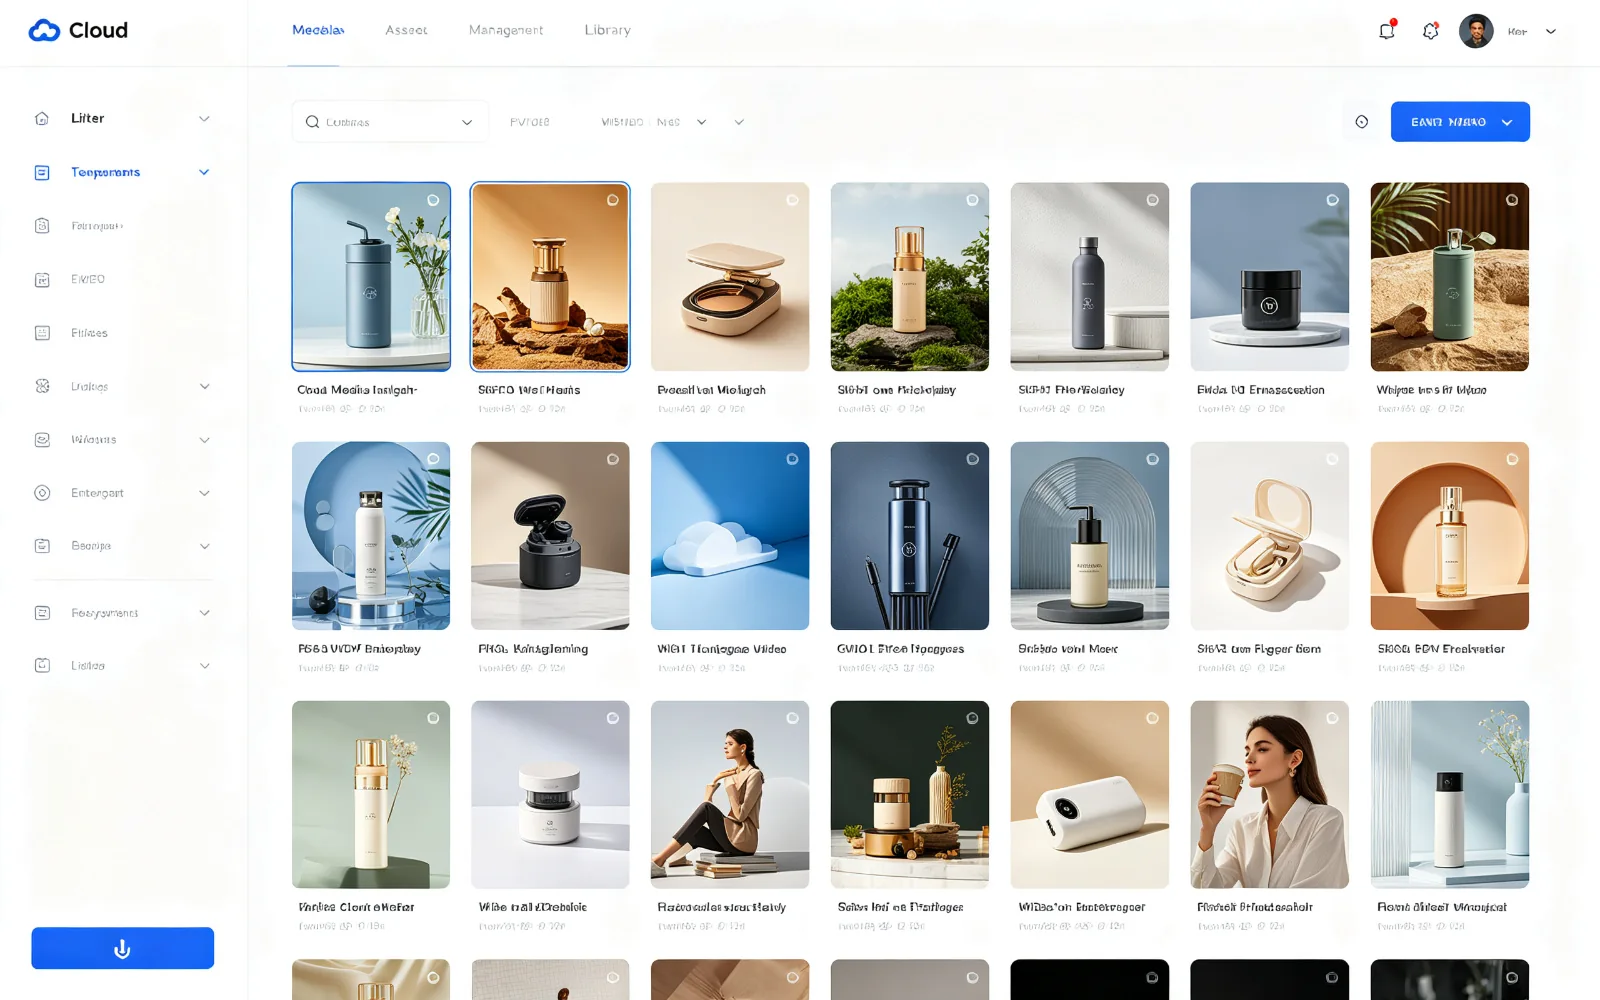Open the green bottle on sandstone thumbnail
Image resolution: width=1600 pixels, height=1000 pixels.
tap(1450, 277)
